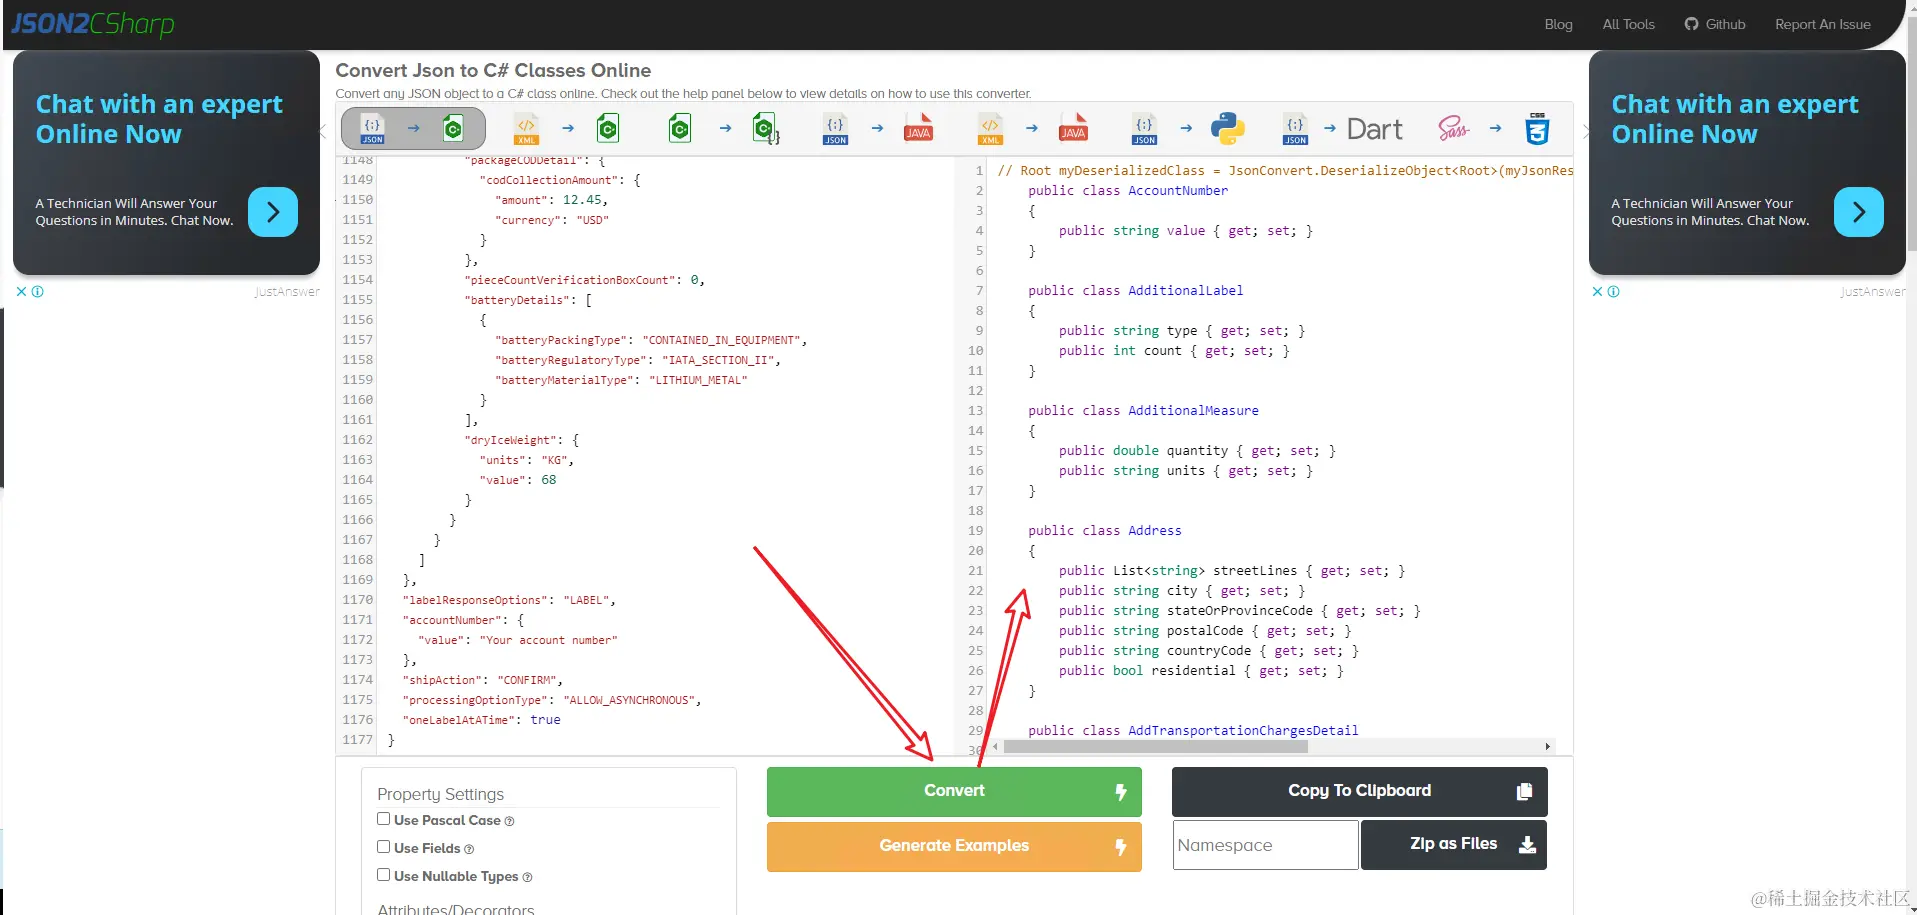1917x915 pixels.
Task: Click the 'oneLabelAtATime': true line
Action: (481, 720)
